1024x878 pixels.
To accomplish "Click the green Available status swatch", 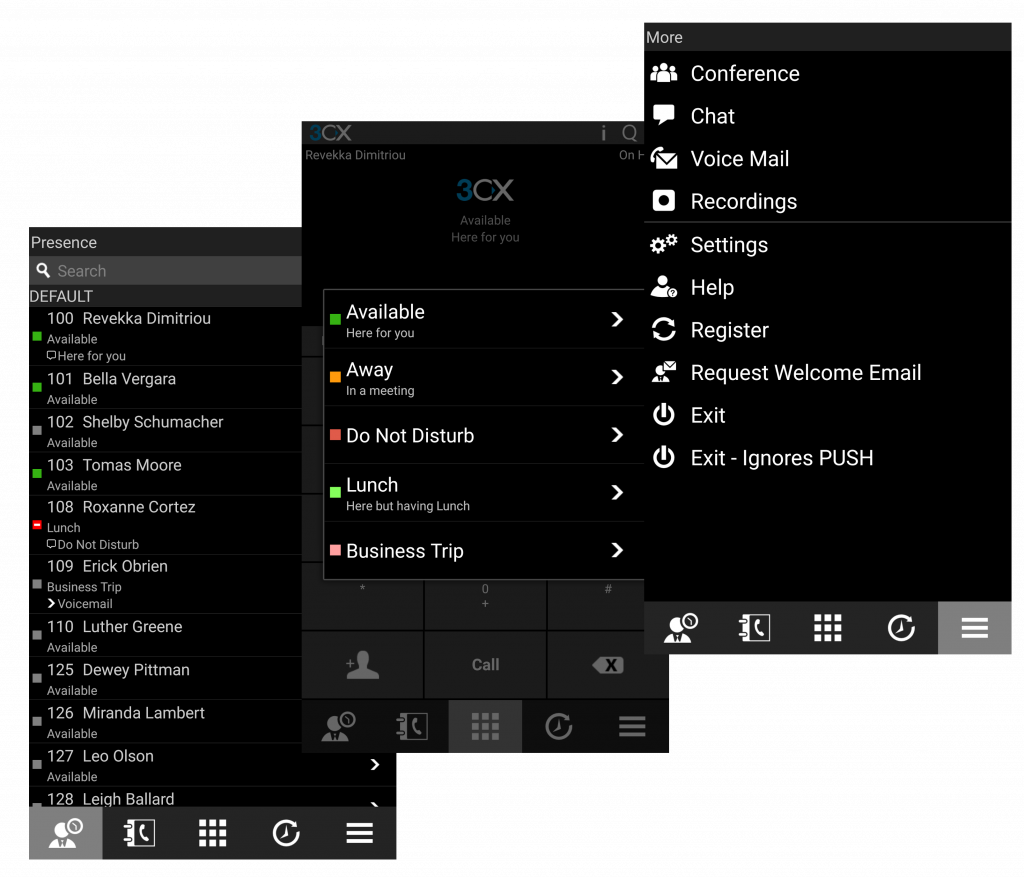I will [x=335, y=319].
